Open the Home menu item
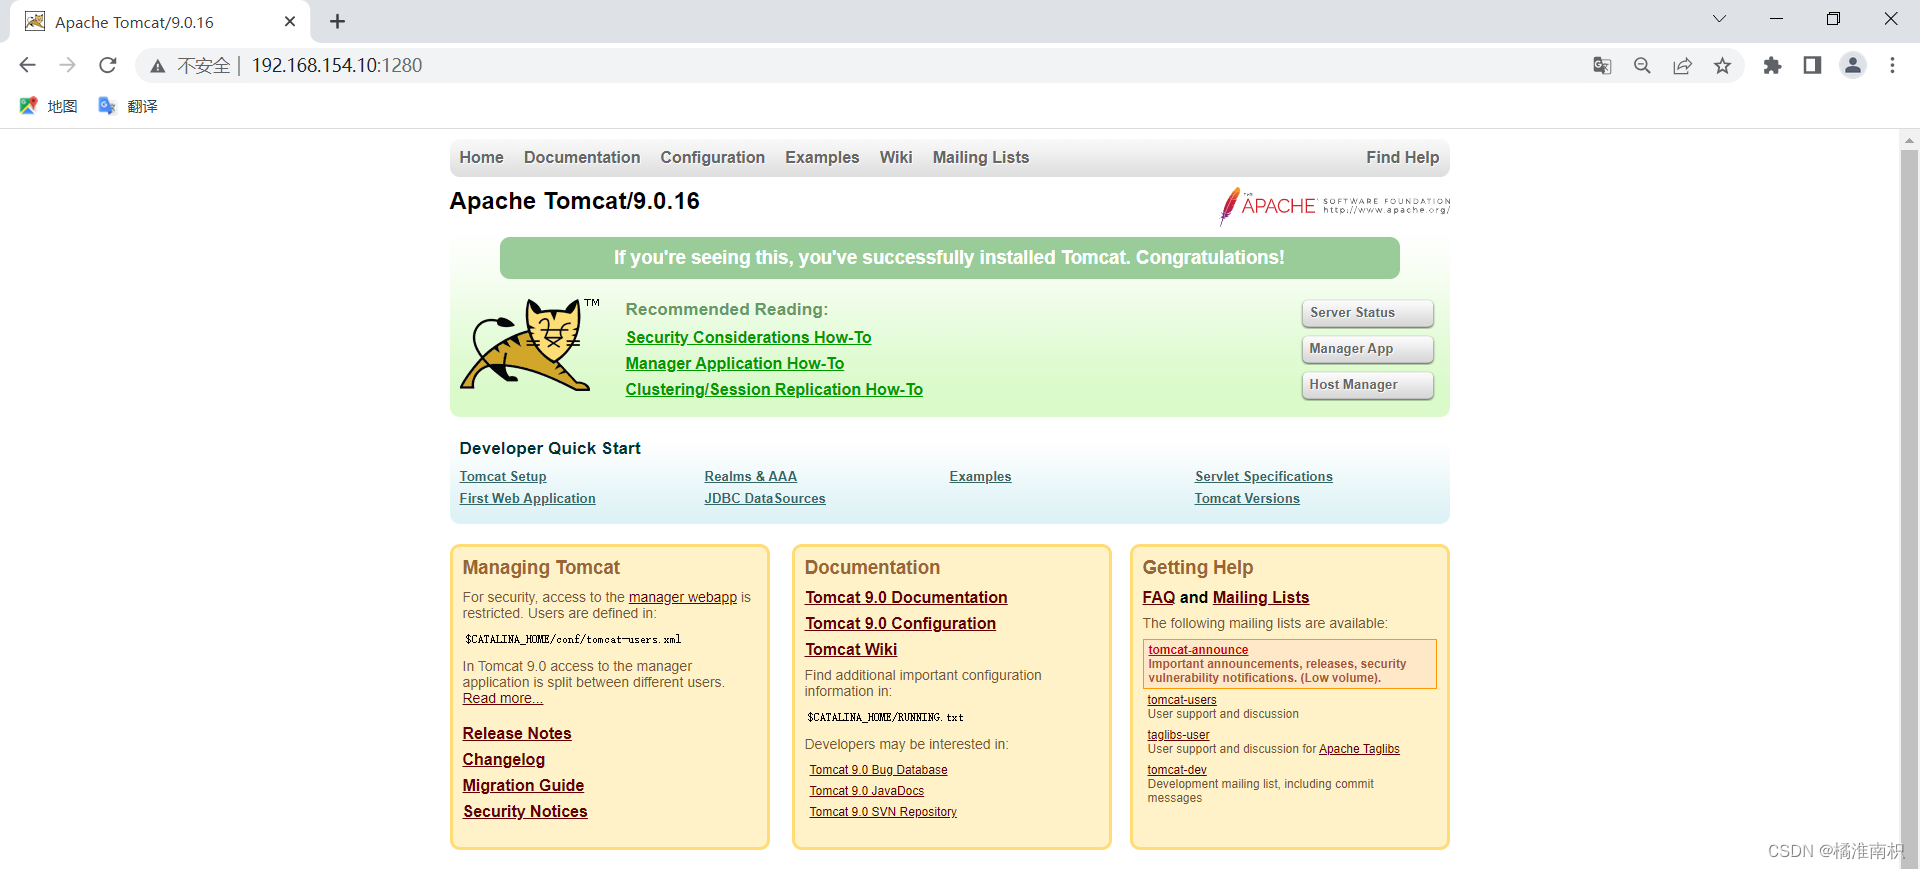Screen dimensions: 1920x869 (x=481, y=157)
